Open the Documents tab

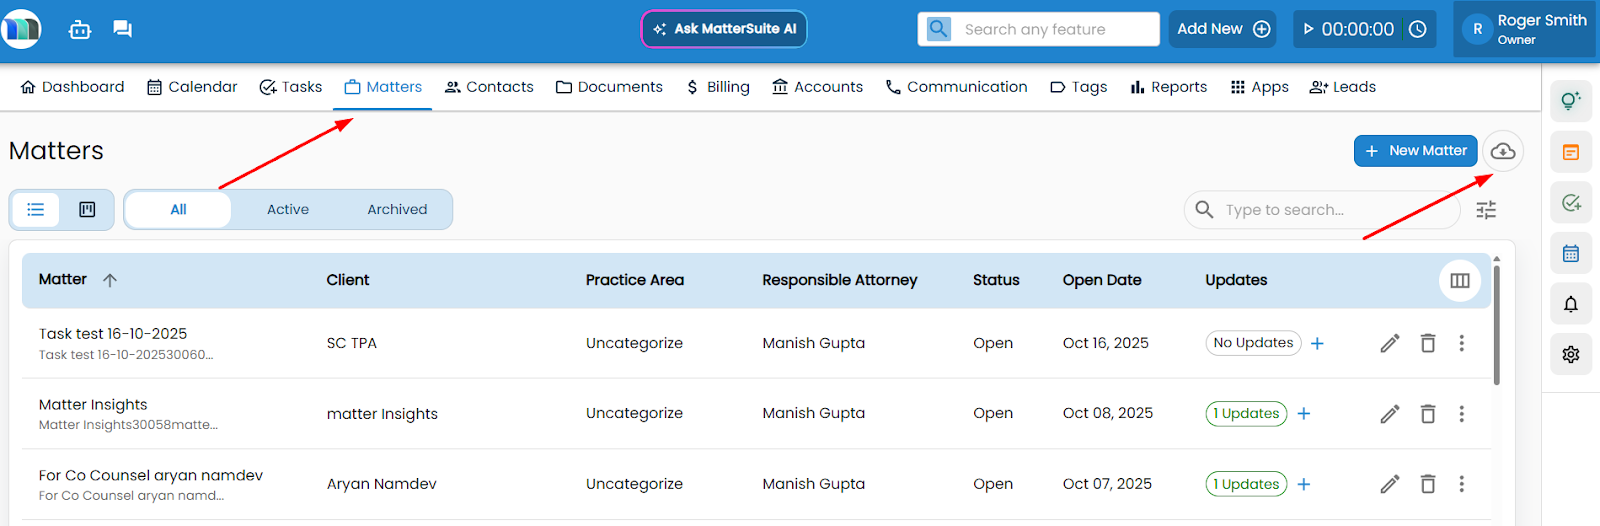click(x=609, y=87)
